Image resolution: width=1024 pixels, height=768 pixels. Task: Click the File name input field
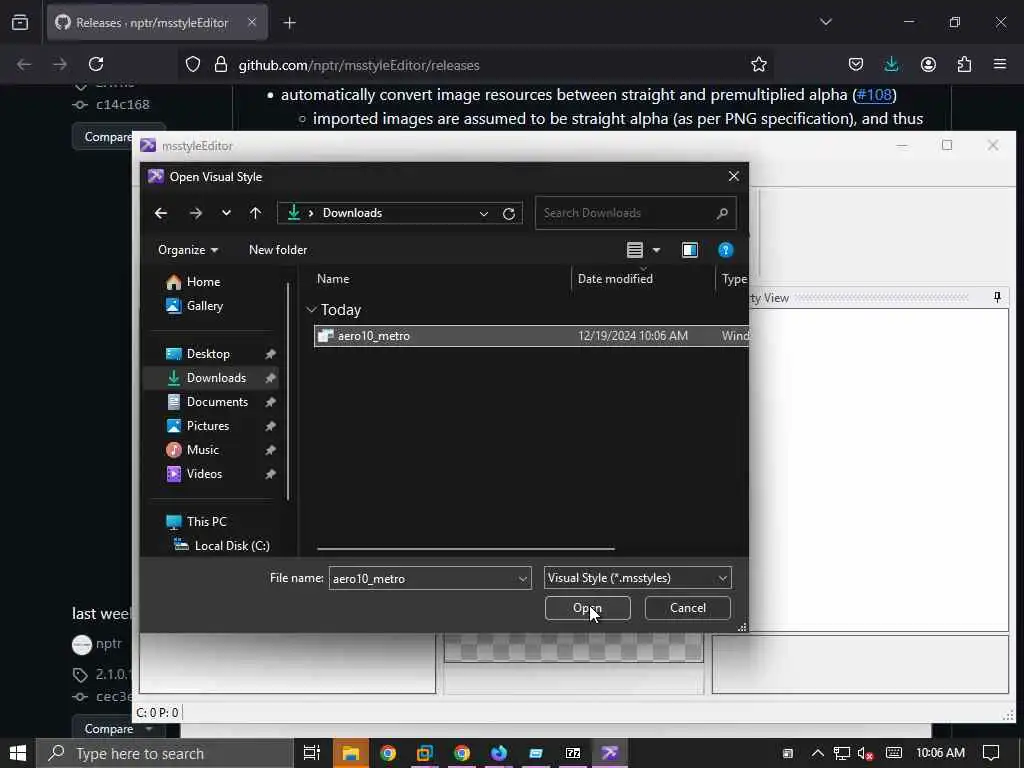[422, 579]
